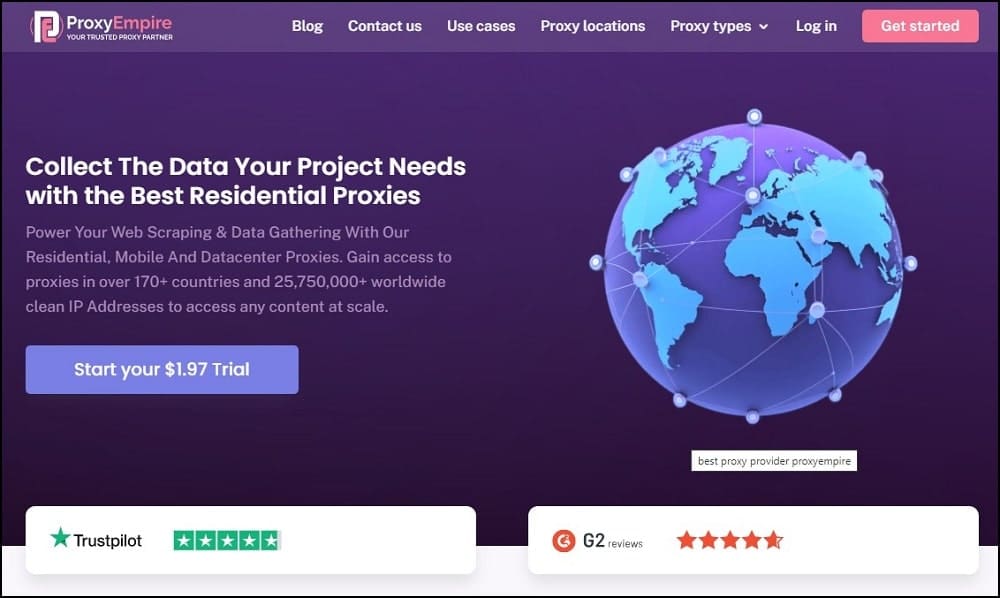Click the G2 red circle logo
1000x598 pixels.
pos(564,541)
